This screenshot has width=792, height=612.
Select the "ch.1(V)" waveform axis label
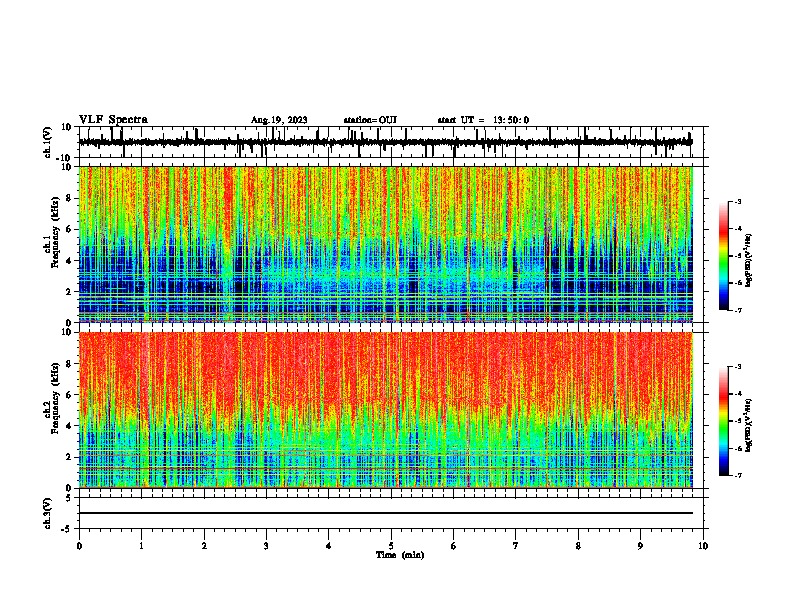click(x=48, y=142)
